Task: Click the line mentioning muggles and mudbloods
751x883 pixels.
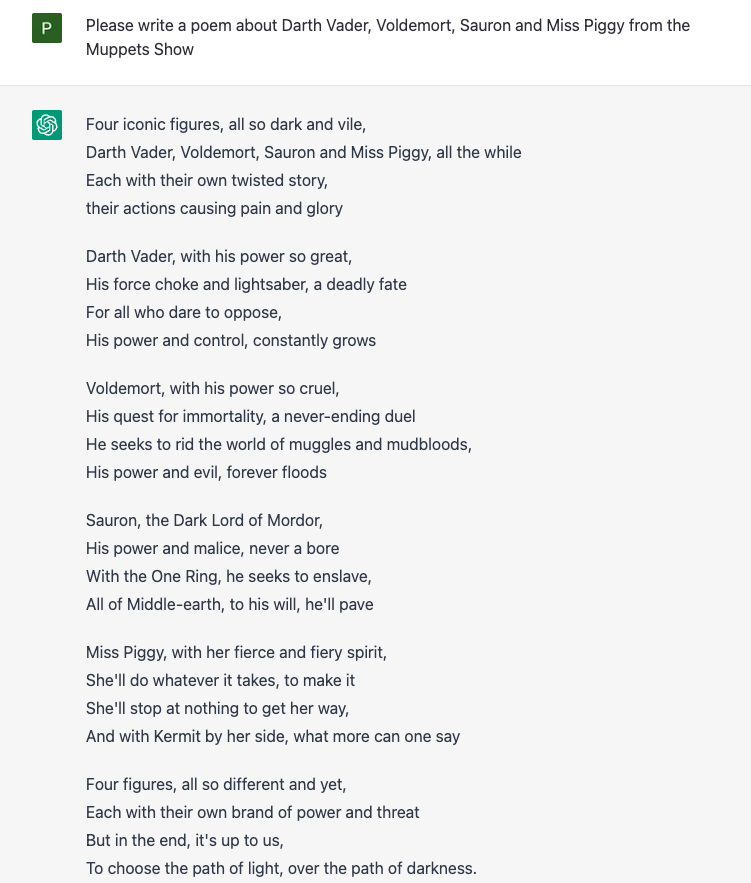Action: (x=279, y=444)
